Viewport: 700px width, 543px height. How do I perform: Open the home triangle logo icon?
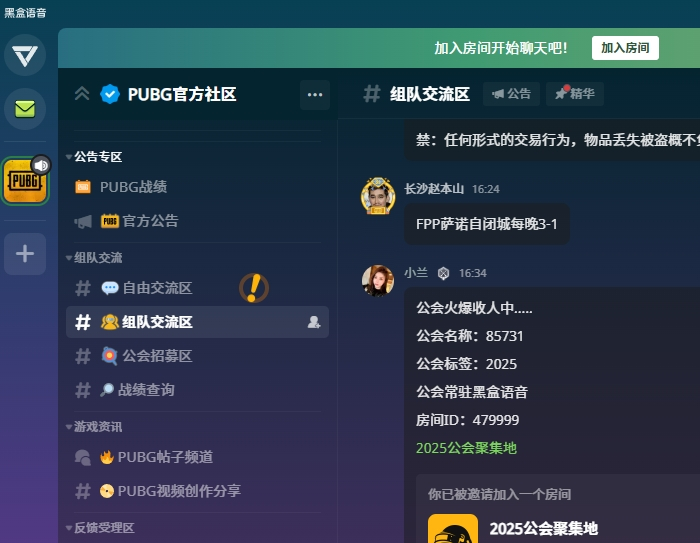[25, 55]
